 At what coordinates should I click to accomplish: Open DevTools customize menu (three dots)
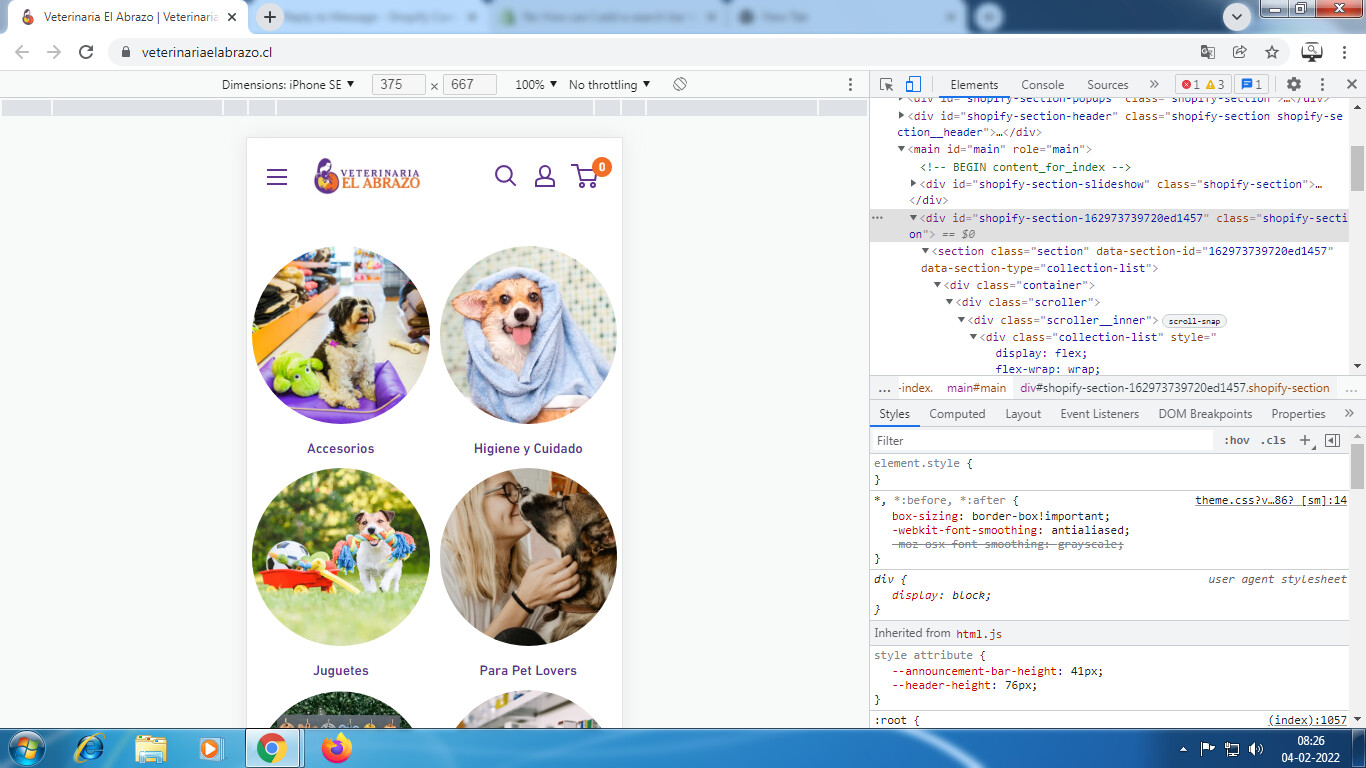tap(1322, 85)
